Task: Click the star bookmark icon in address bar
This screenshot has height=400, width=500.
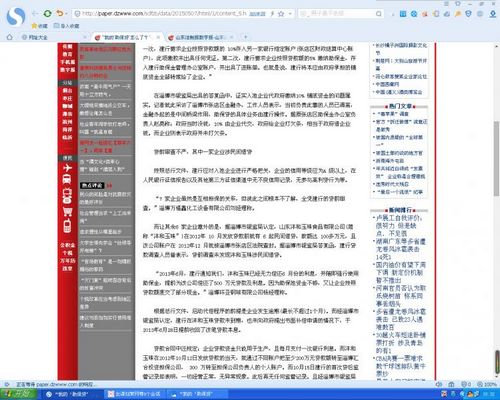Action: (x=281, y=14)
